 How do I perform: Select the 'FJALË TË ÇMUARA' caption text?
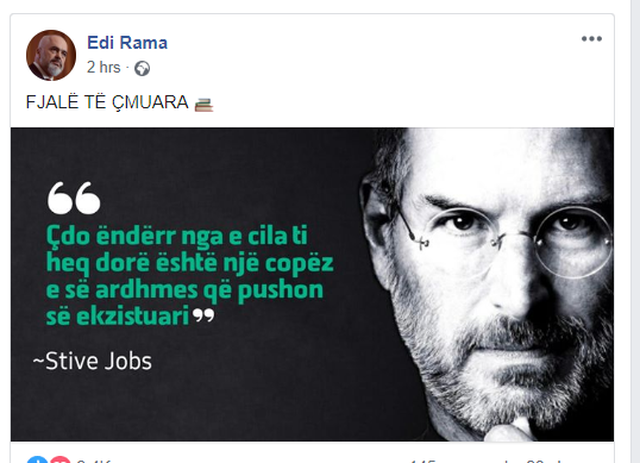click(107, 102)
